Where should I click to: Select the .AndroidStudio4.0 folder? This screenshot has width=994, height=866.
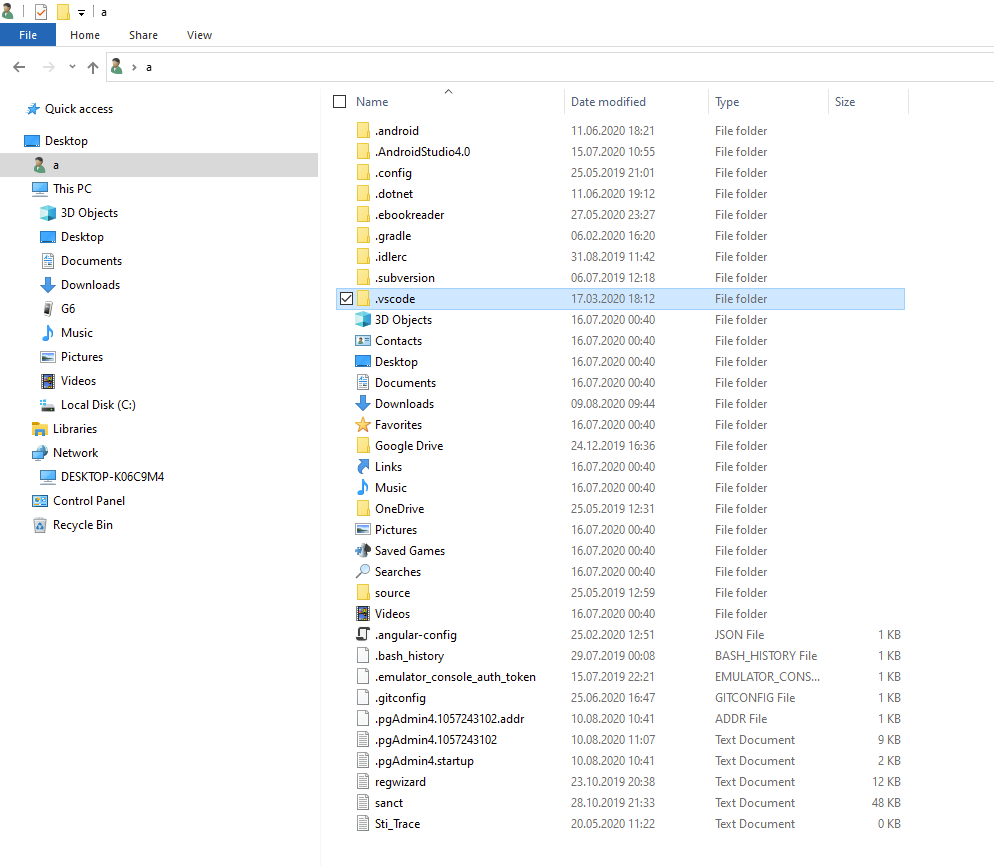(x=422, y=152)
